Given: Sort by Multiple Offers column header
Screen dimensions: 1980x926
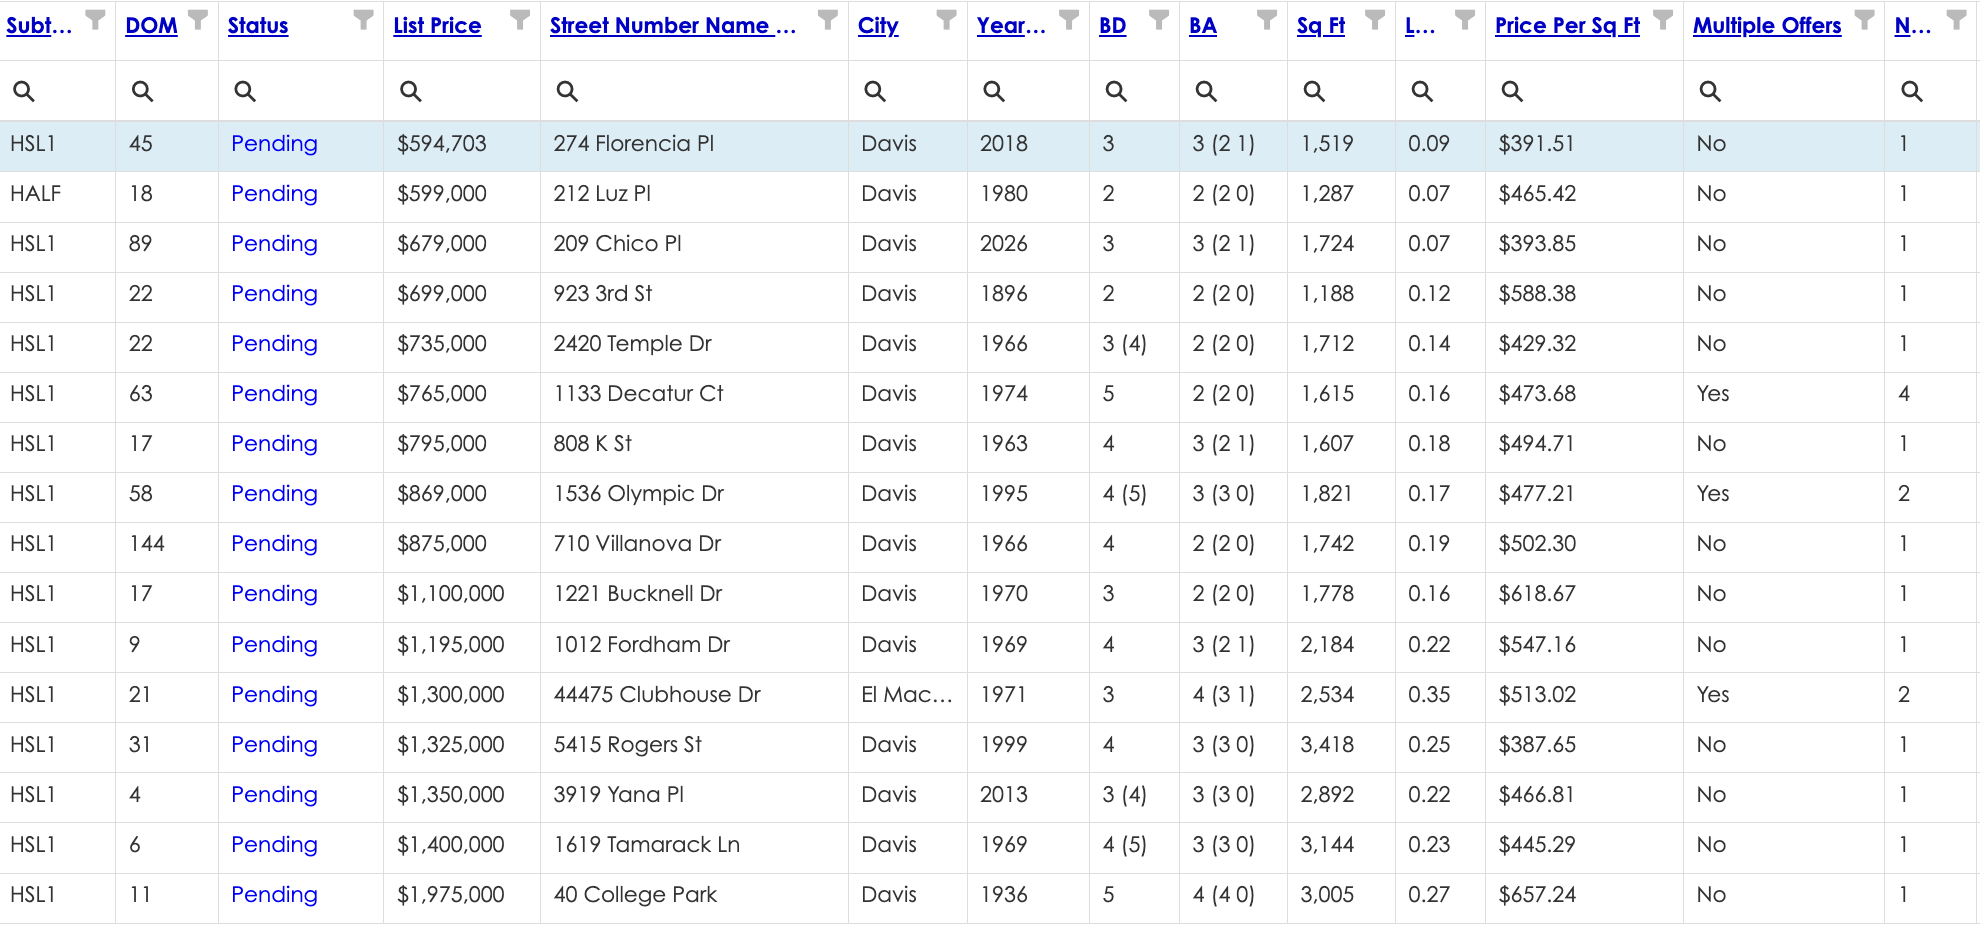Looking at the screenshot, I should tap(1767, 26).
